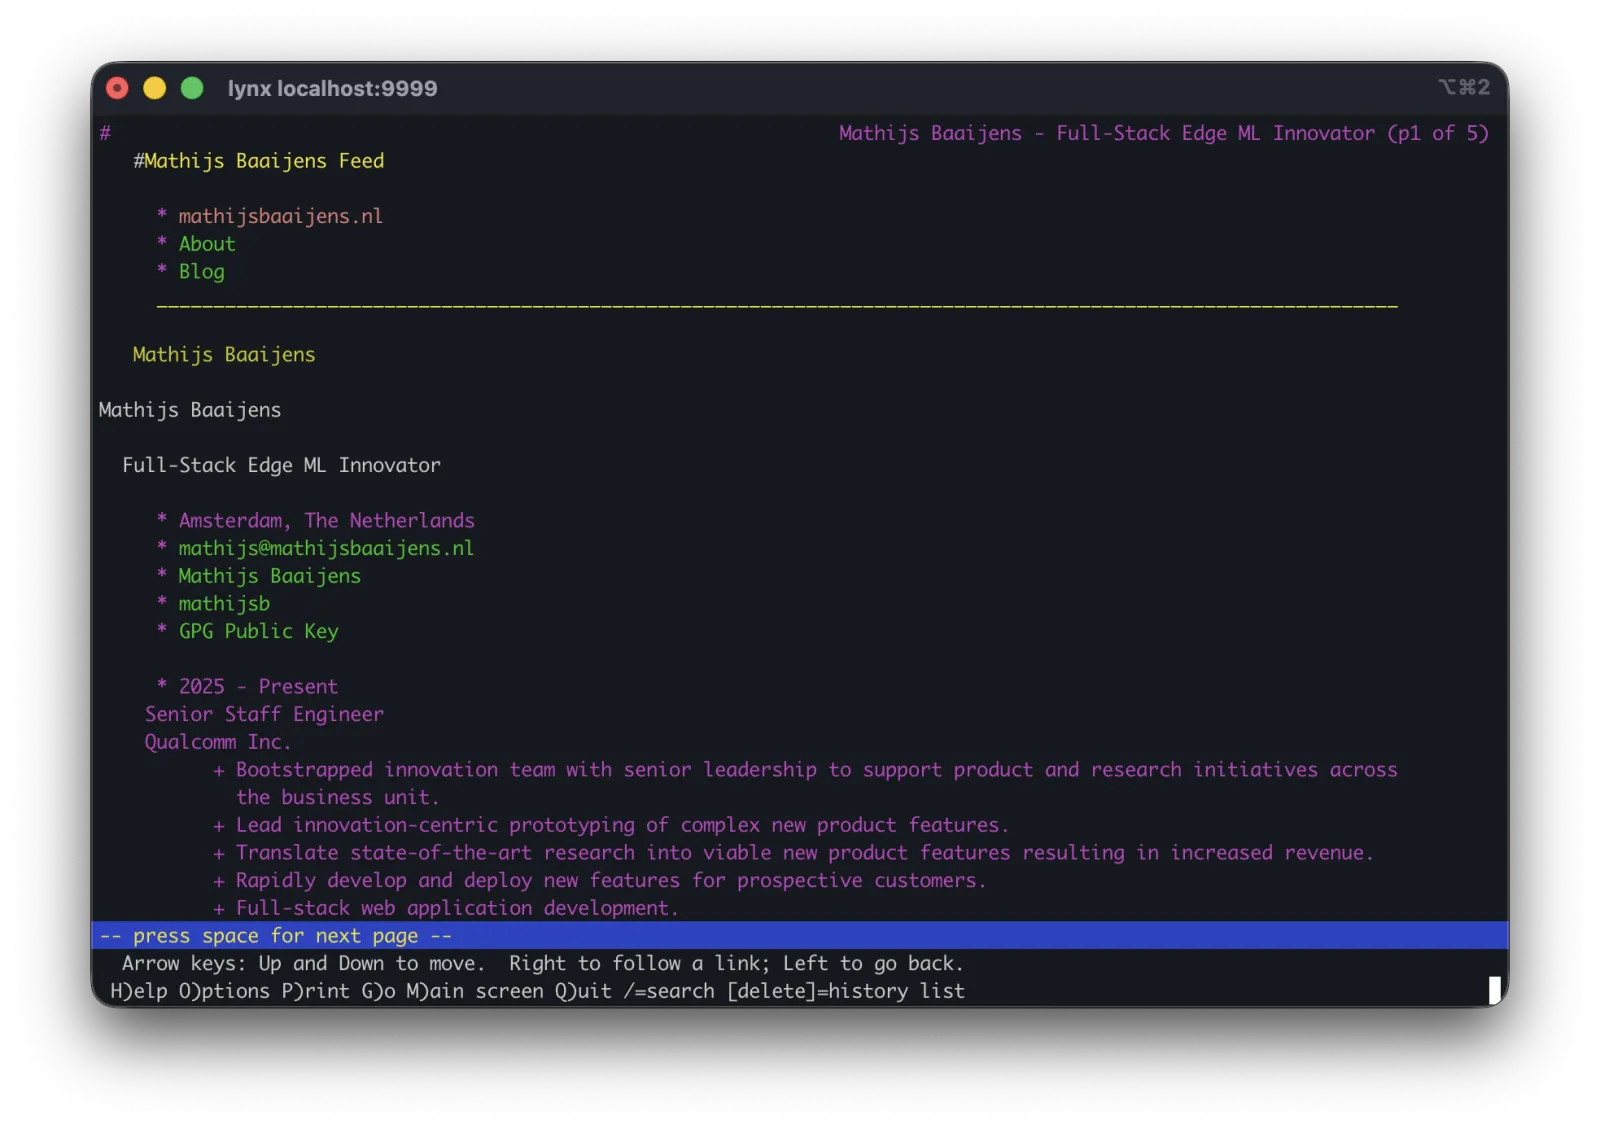Click the green maximize traffic light
This screenshot has width=1600, height=1128.
[x=190, y=88]
